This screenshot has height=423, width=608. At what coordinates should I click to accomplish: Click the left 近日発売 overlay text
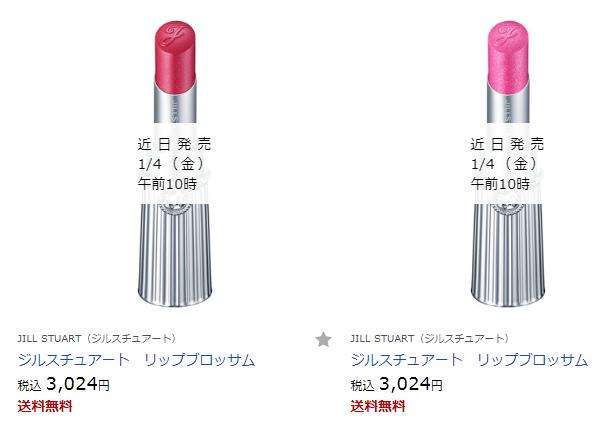click(174, 144)
